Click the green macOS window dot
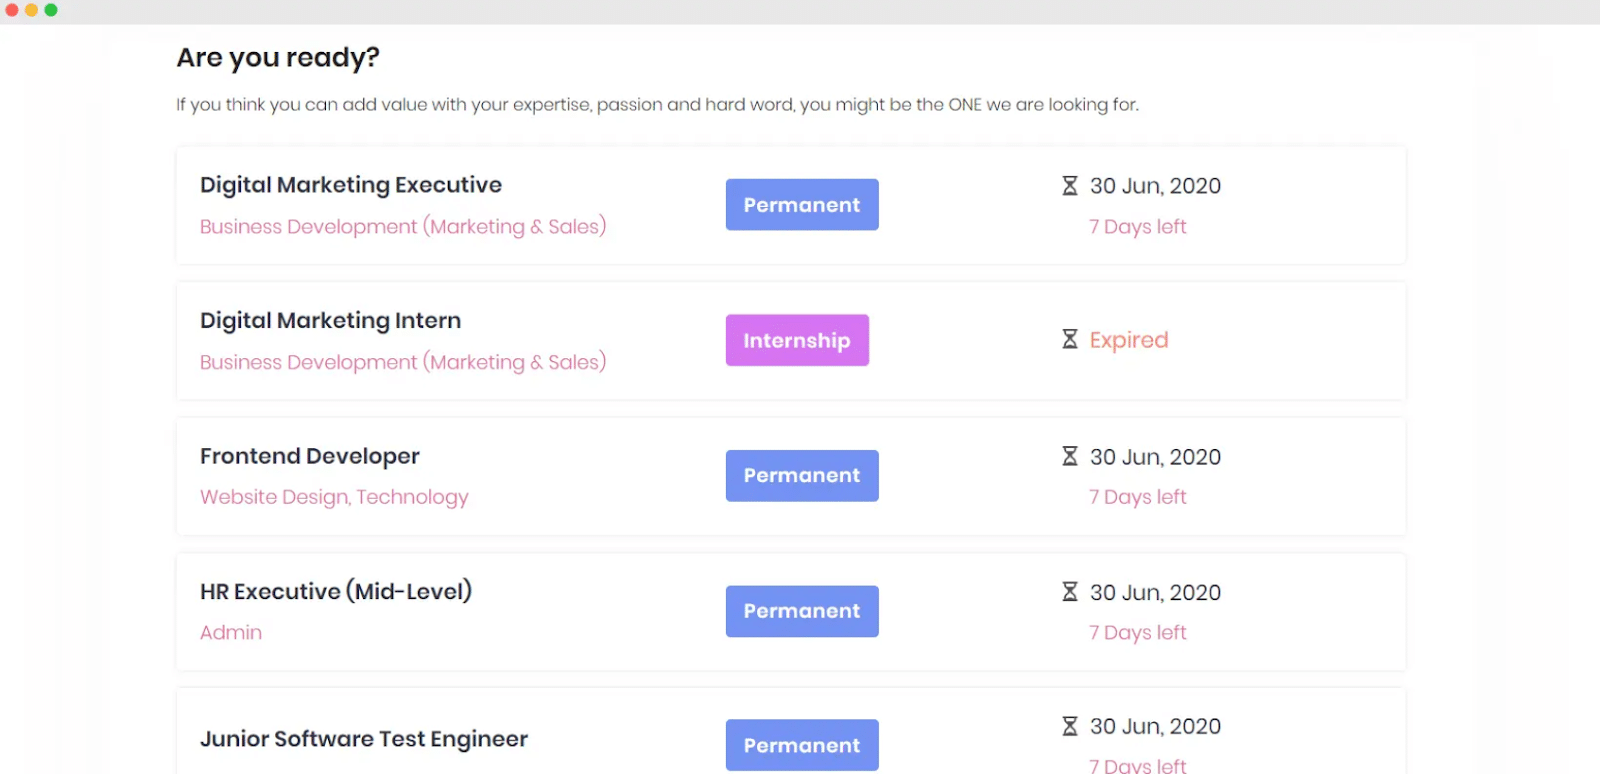The height and width of the screenshot is (774, 1600). click(x=51, y=10)
